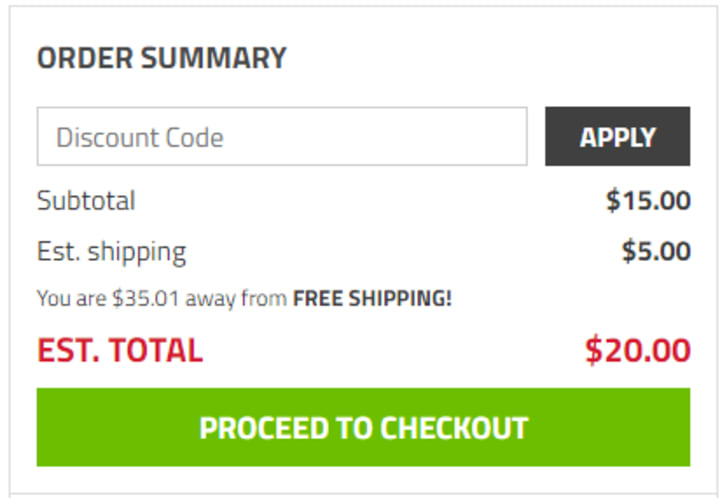This screenshot has height=498, width=720.
Task: Click the $5.00 shipping cost
Action: coord(656,251)
